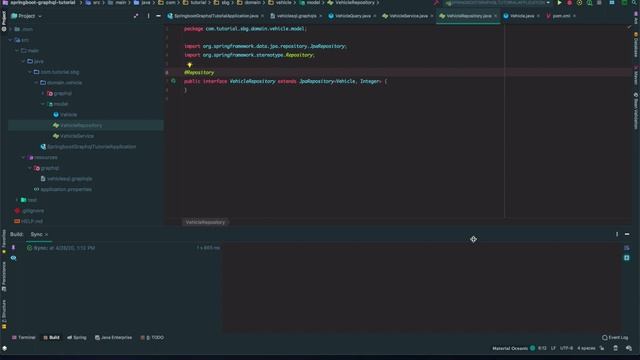Toggle the eye view icon in the Build panel
This screenshot has width=640, height=360.
[x=13, y=258]
